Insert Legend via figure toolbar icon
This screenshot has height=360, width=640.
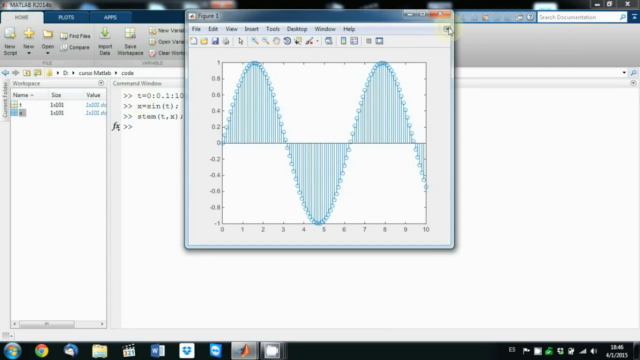tap(354, 41)
